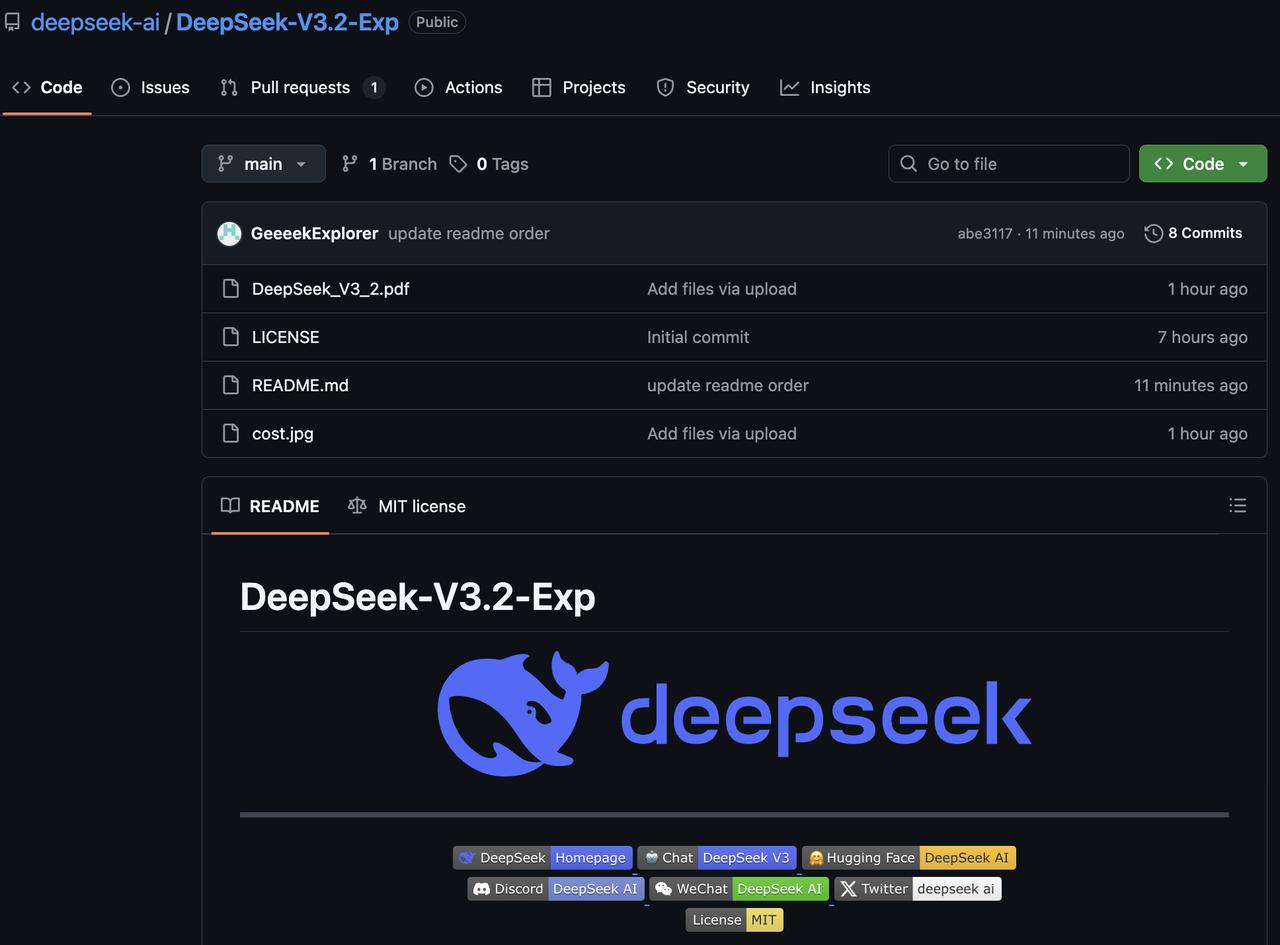Viewport: 1280px width, 945px height.
Task: Open the cost.jpg file
Action: point(282,433)
